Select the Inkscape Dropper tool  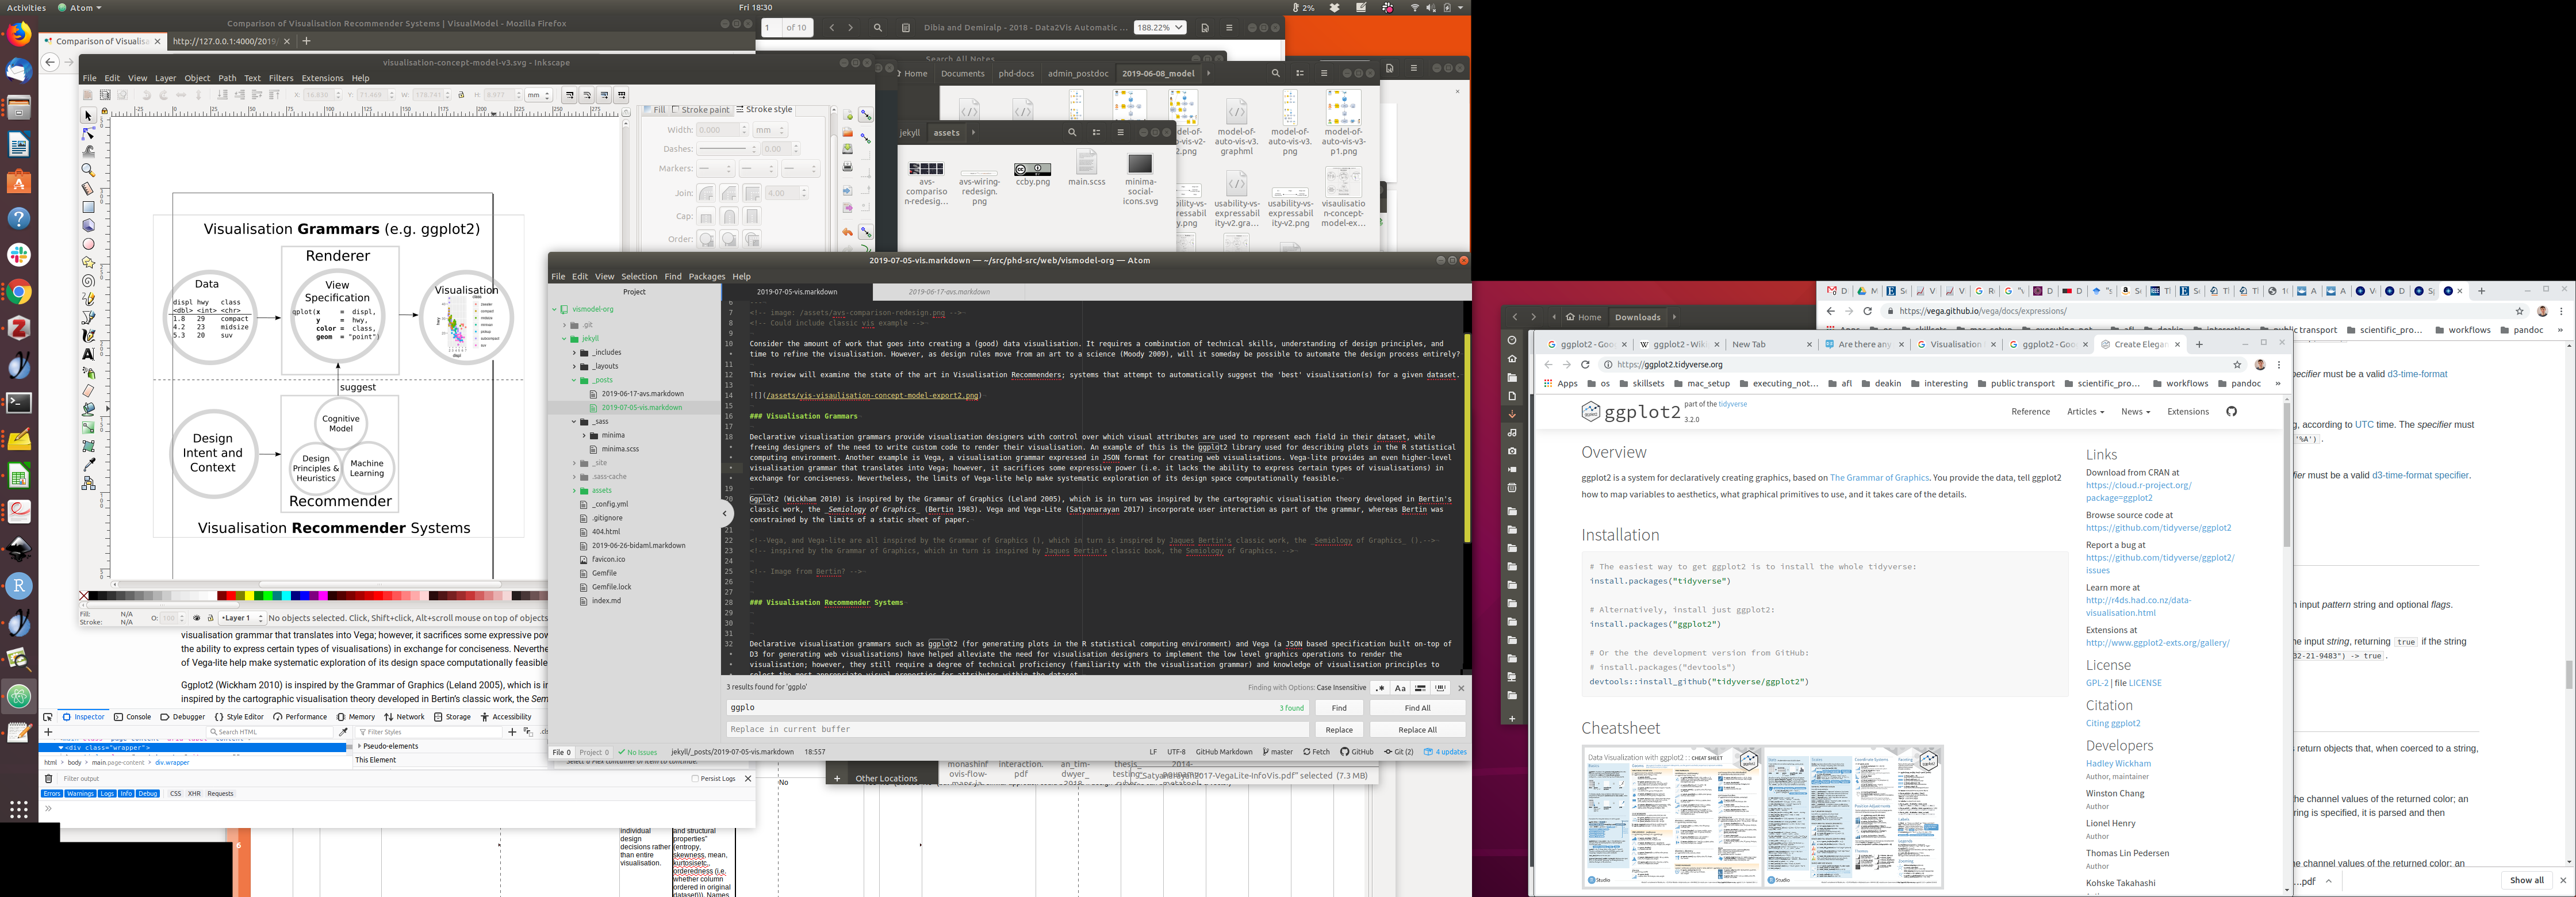[88, 464]
